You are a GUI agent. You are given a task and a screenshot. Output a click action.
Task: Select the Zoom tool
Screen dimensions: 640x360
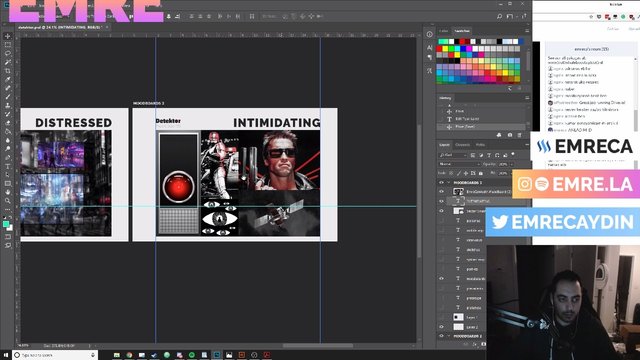pyautogui.click(x=8, y=200)
